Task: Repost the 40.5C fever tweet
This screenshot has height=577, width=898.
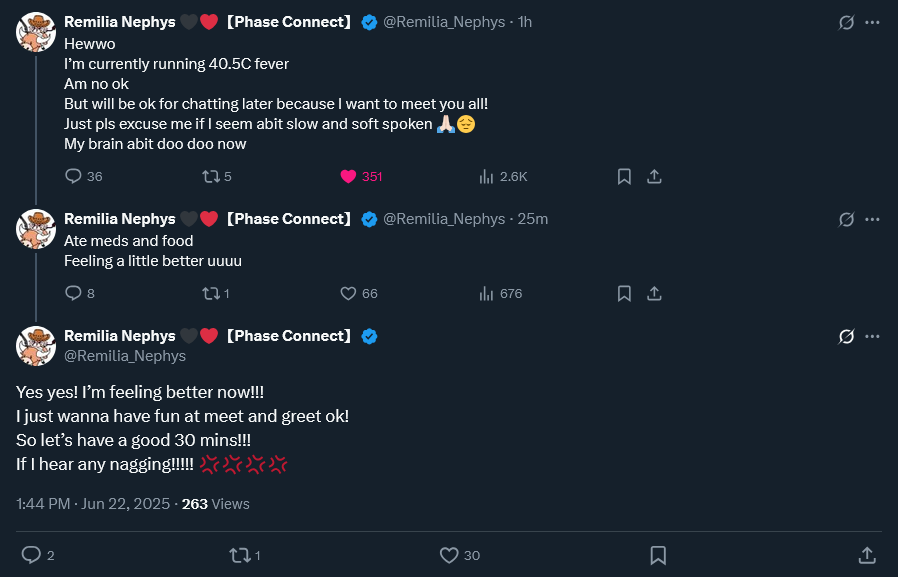Action: pos(210,176)
